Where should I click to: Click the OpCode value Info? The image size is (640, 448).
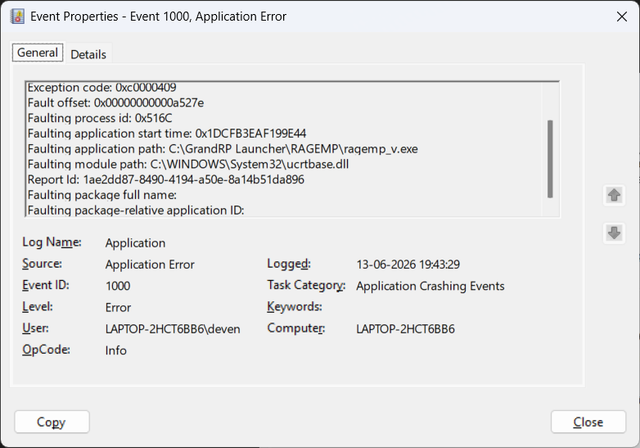[x=116, y=350]
